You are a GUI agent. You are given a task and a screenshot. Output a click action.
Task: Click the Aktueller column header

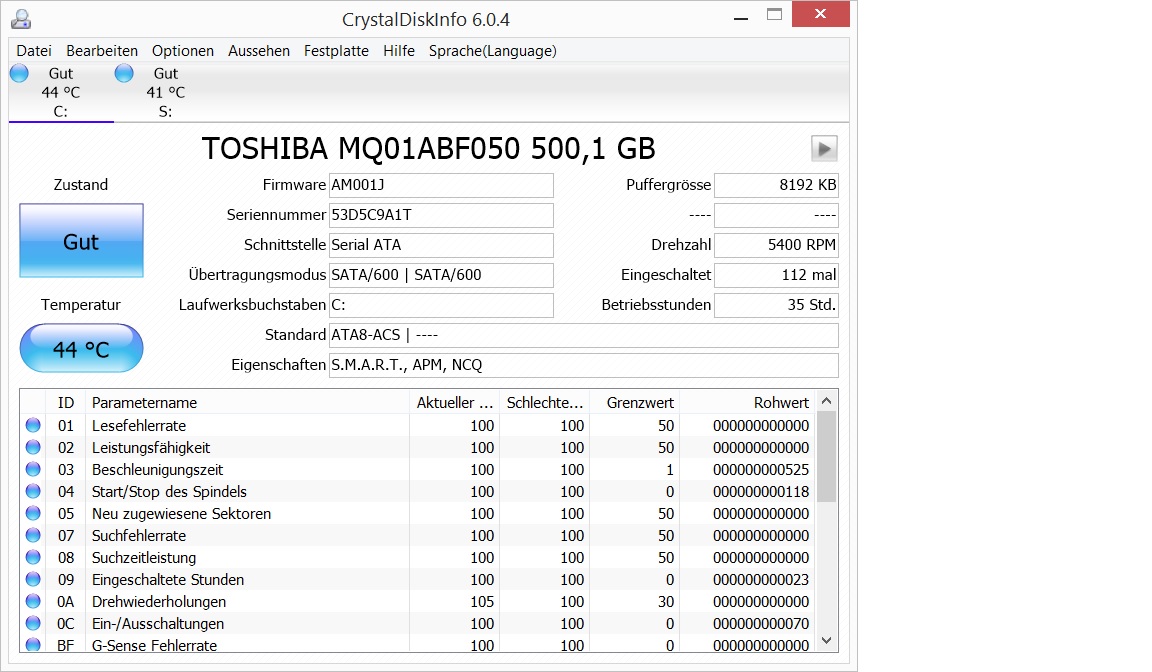(455, 402)
